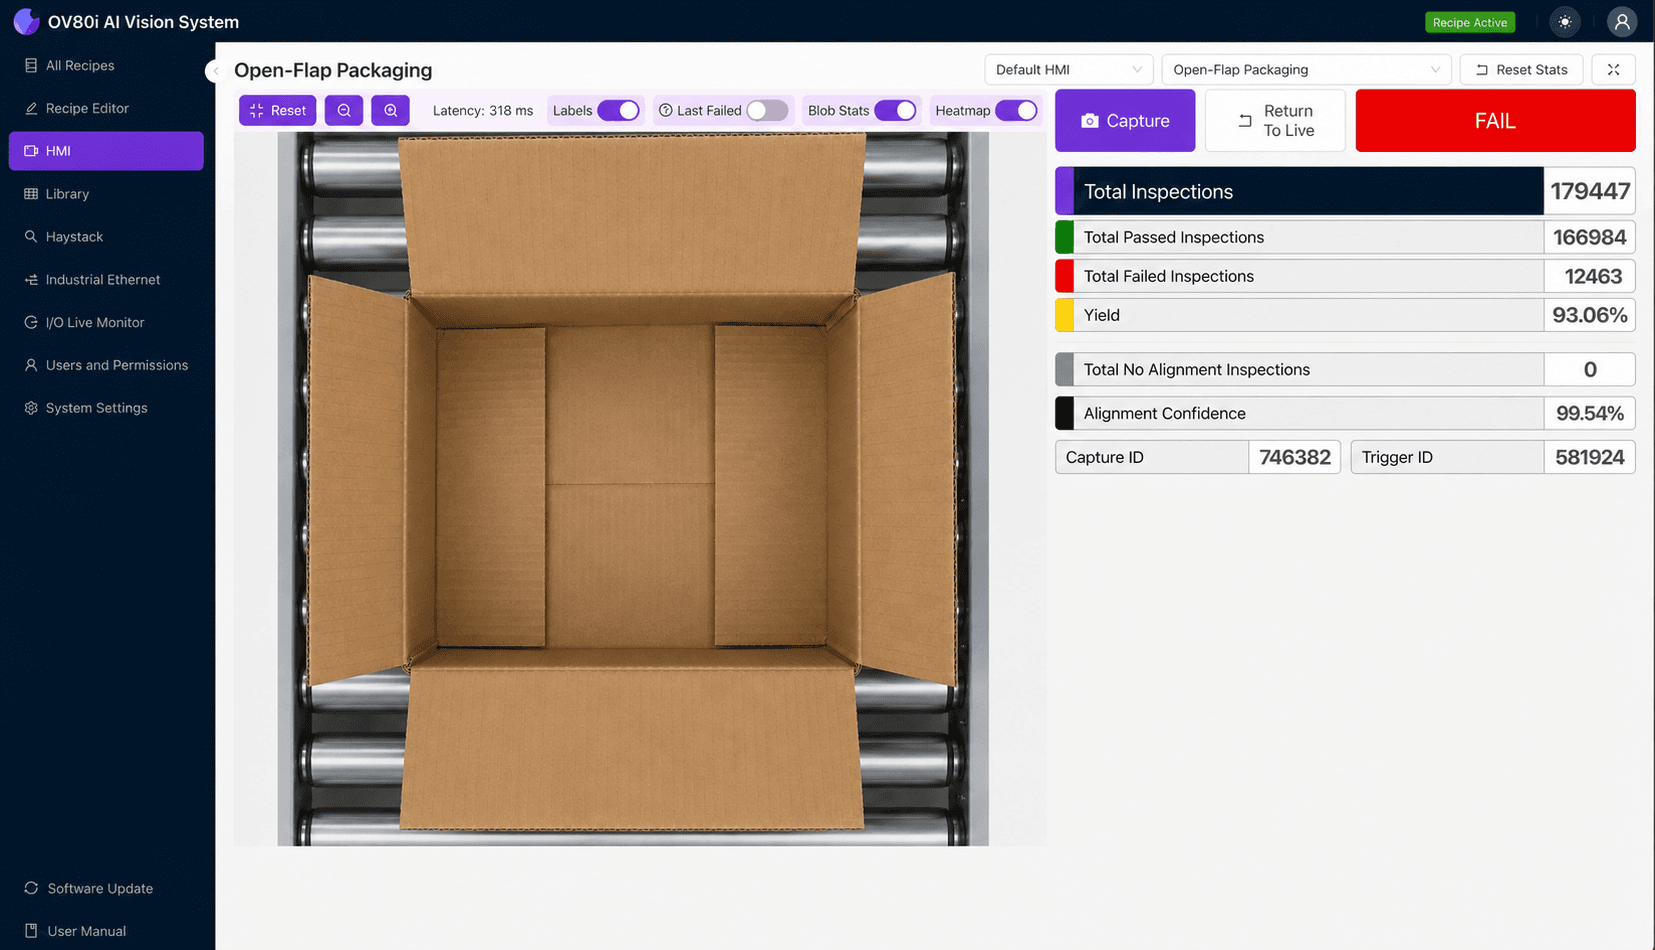Viewport: 1655px width, 950px height.
Task: Disable the Heatmap toggle
Action: [x=1016, y=111]
